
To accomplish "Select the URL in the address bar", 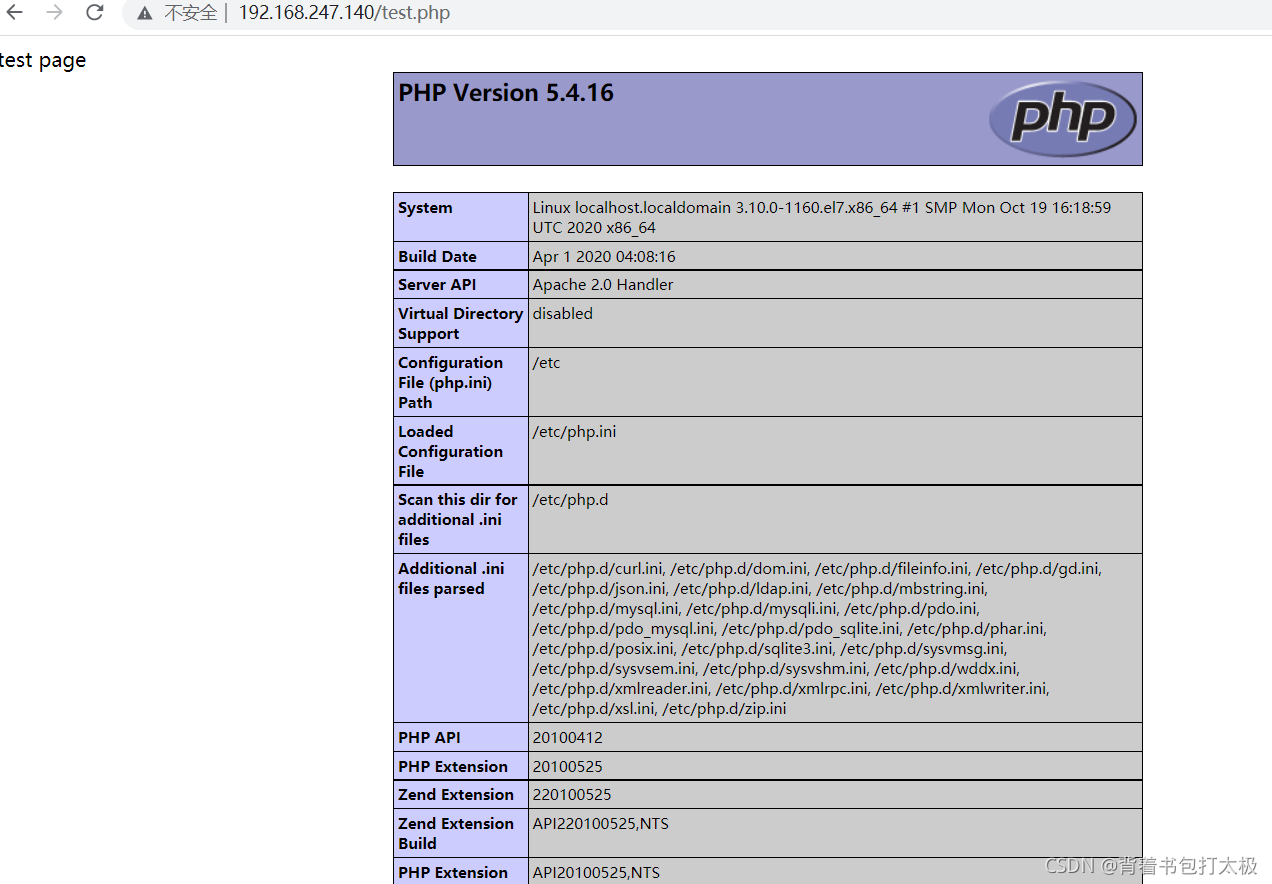I will tap(344, 13).
